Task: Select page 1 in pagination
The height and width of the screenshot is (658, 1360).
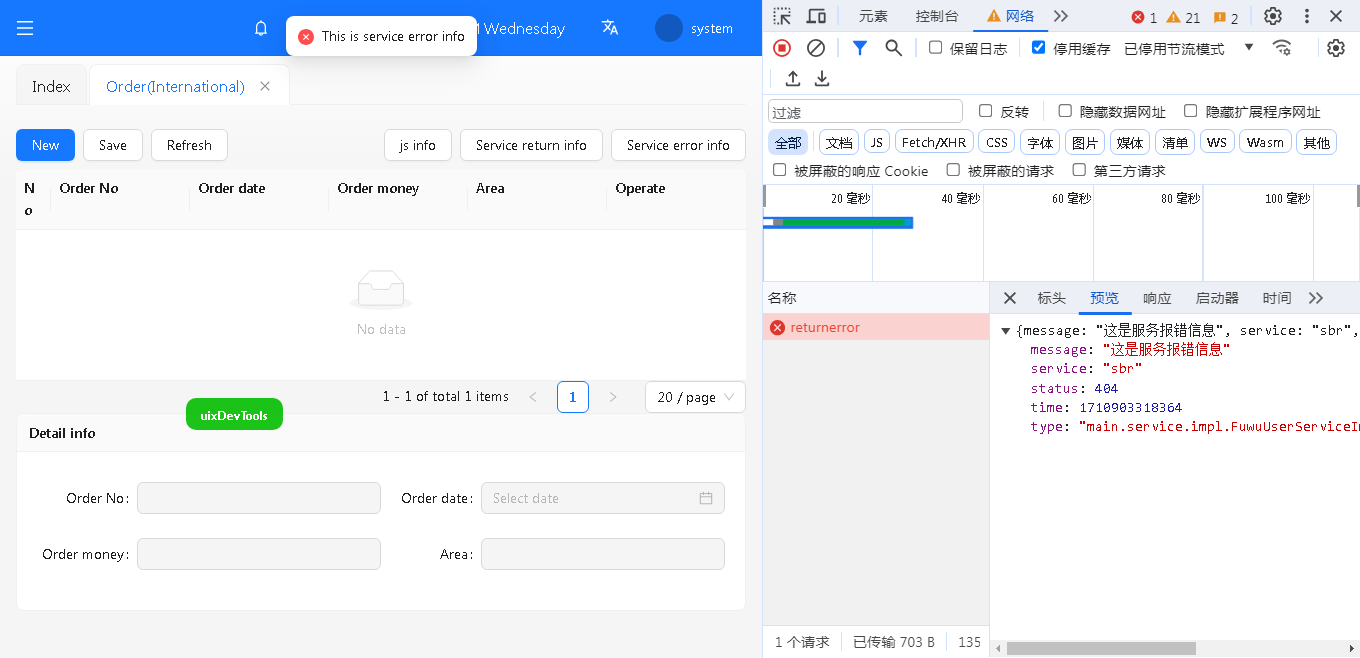Action: tap(573, 397)
